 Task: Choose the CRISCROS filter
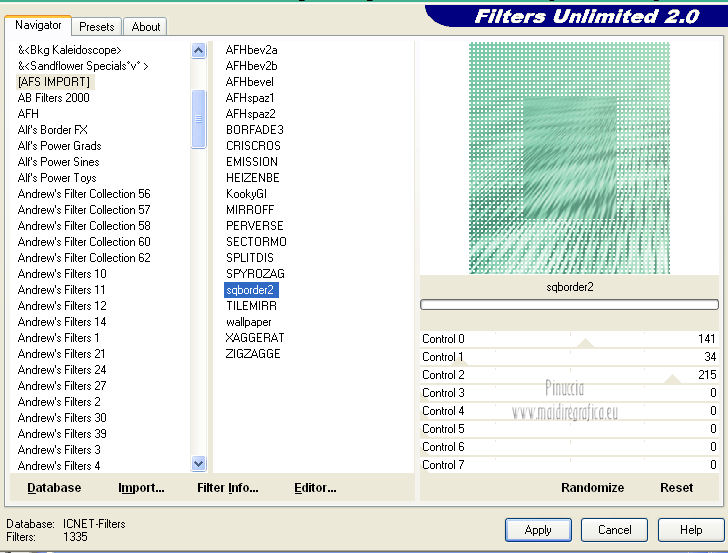coord(254,146)
